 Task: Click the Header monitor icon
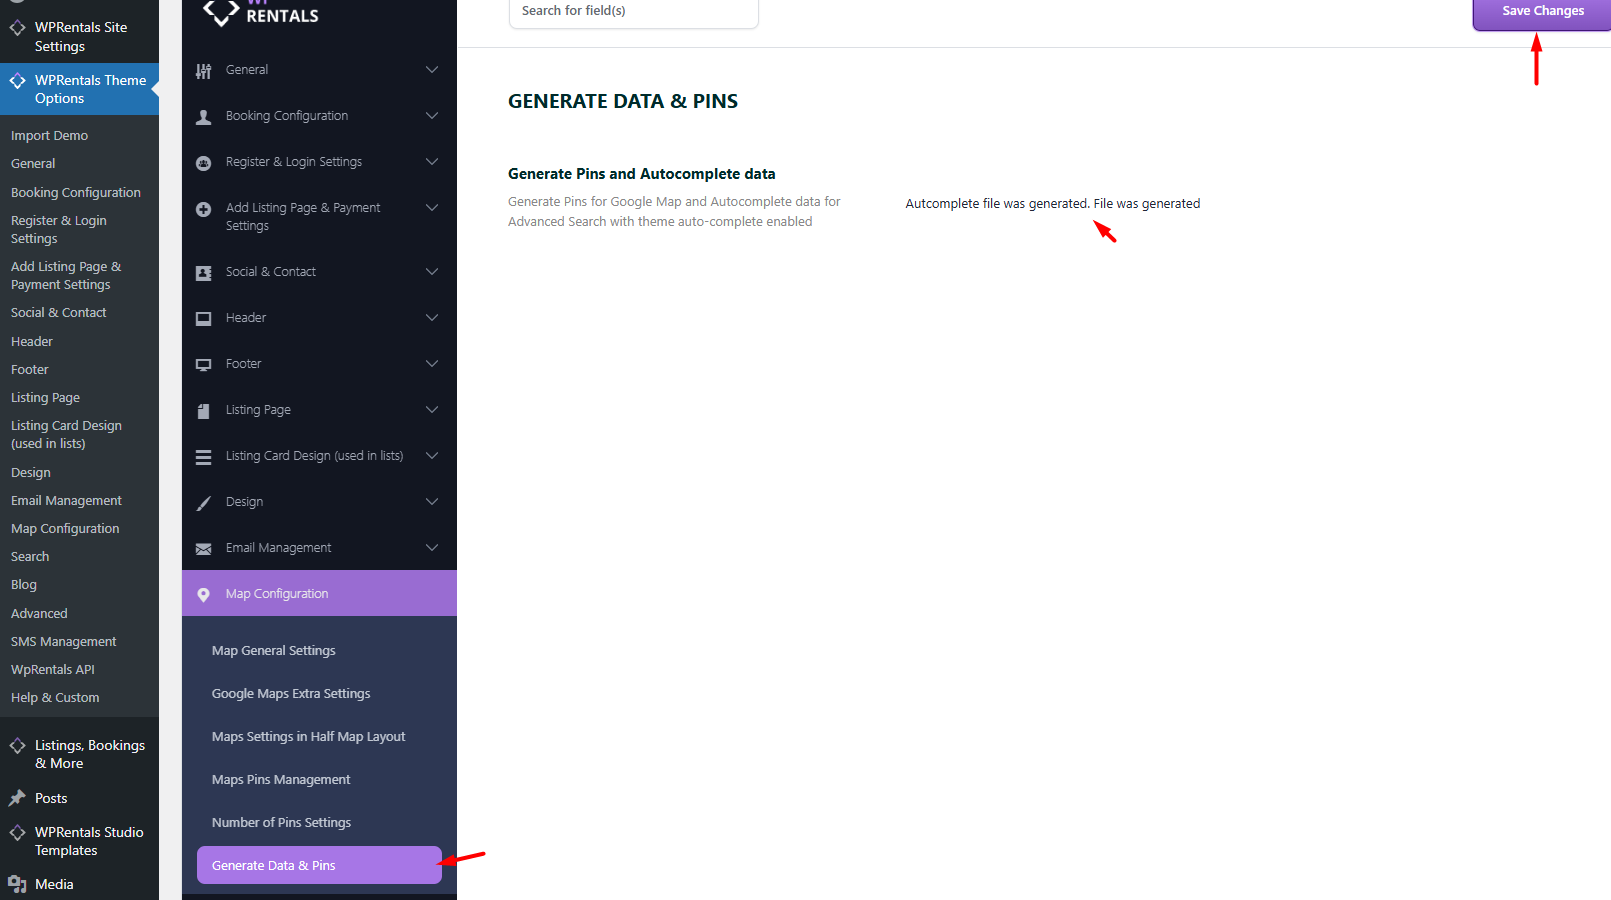pos(203,319)
